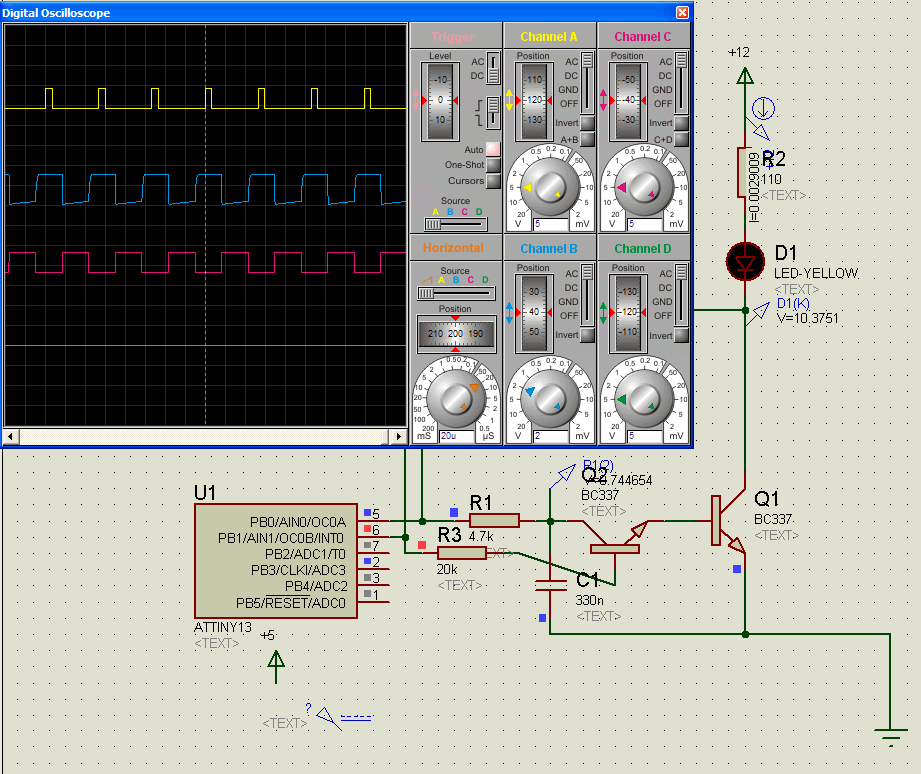Select resistor R1 in the schematic
921x774 pixels.
(494, 520)
